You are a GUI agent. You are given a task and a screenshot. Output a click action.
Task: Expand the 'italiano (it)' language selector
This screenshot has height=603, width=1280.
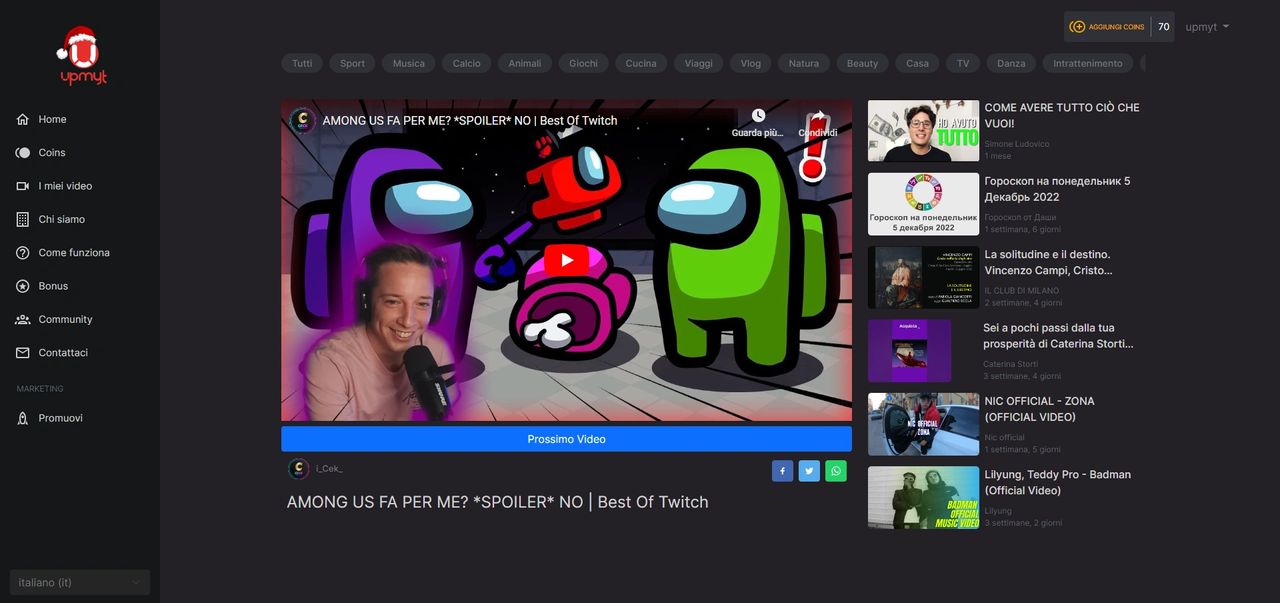coord(79,582)
